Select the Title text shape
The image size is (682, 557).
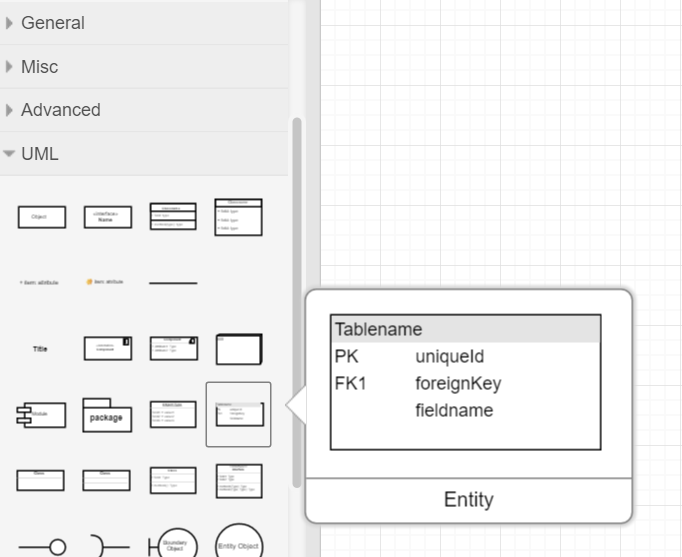point(40,349)
